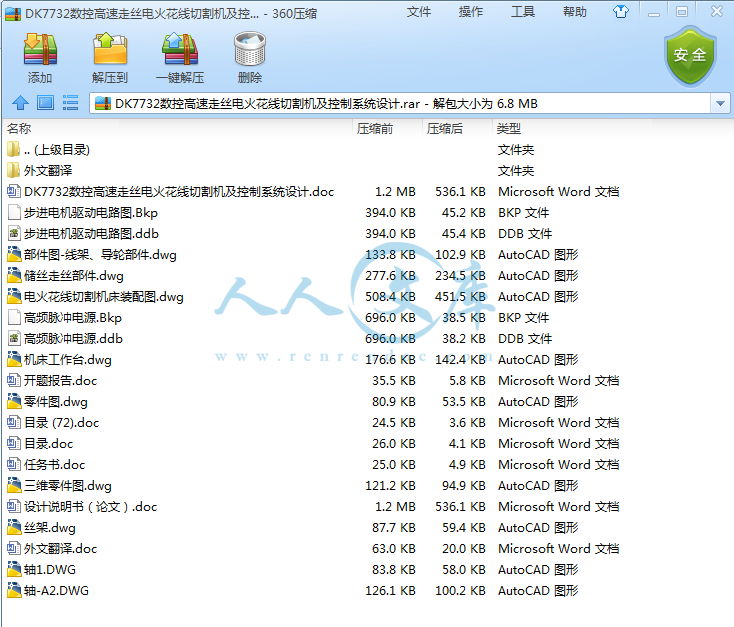This screenshot has width=734, height=627.
Task: Click AutoCAD icon of 三维零件图.dwg
Action: [14, 485]
